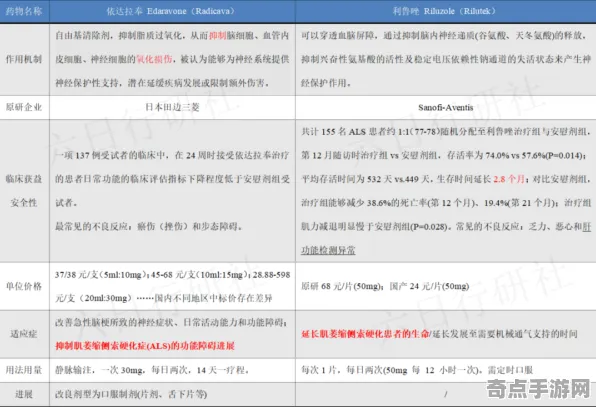Click the 作用机制 row label
Viewport: 596px width, 407px height.
(x=24, y=59)
